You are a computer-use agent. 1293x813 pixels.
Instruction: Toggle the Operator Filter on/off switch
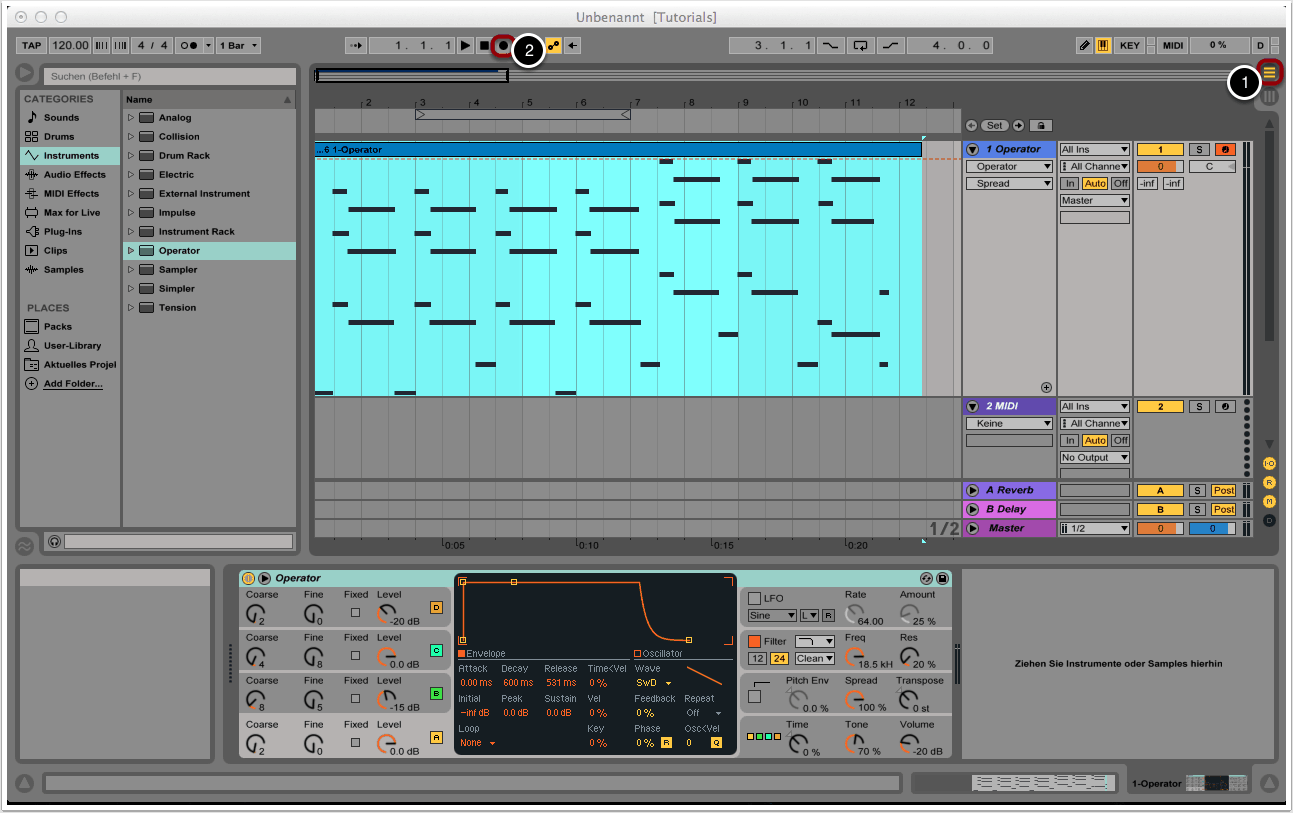[755, 641]
